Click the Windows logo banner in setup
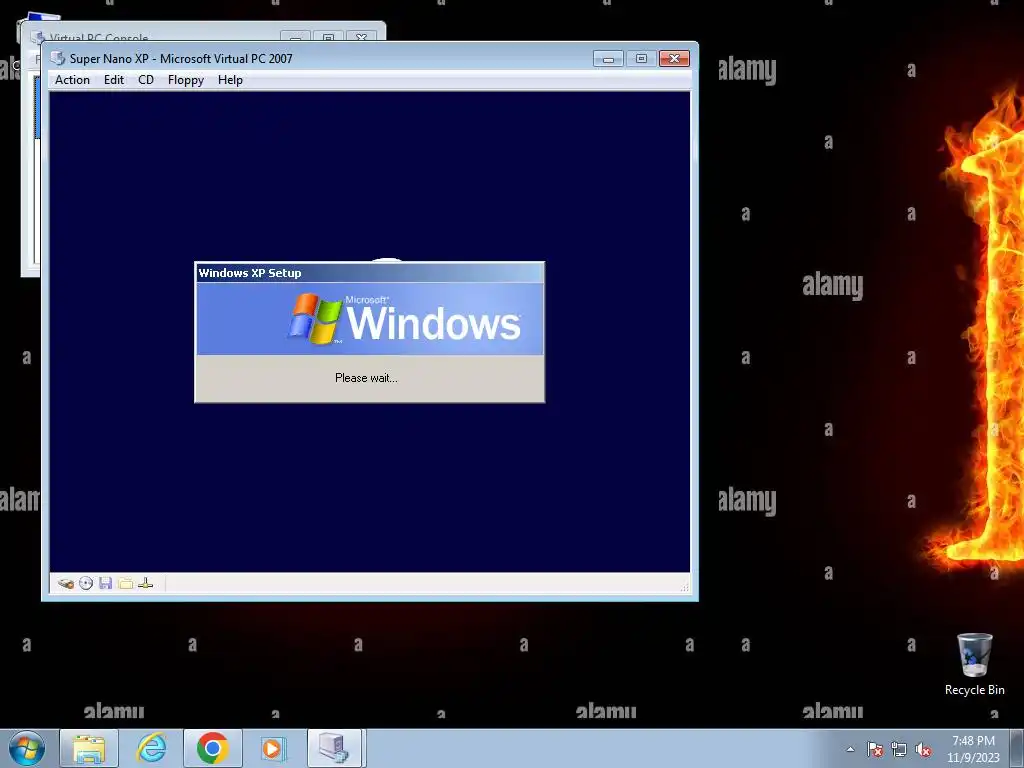1024x768 pixels. coord(370,319)
